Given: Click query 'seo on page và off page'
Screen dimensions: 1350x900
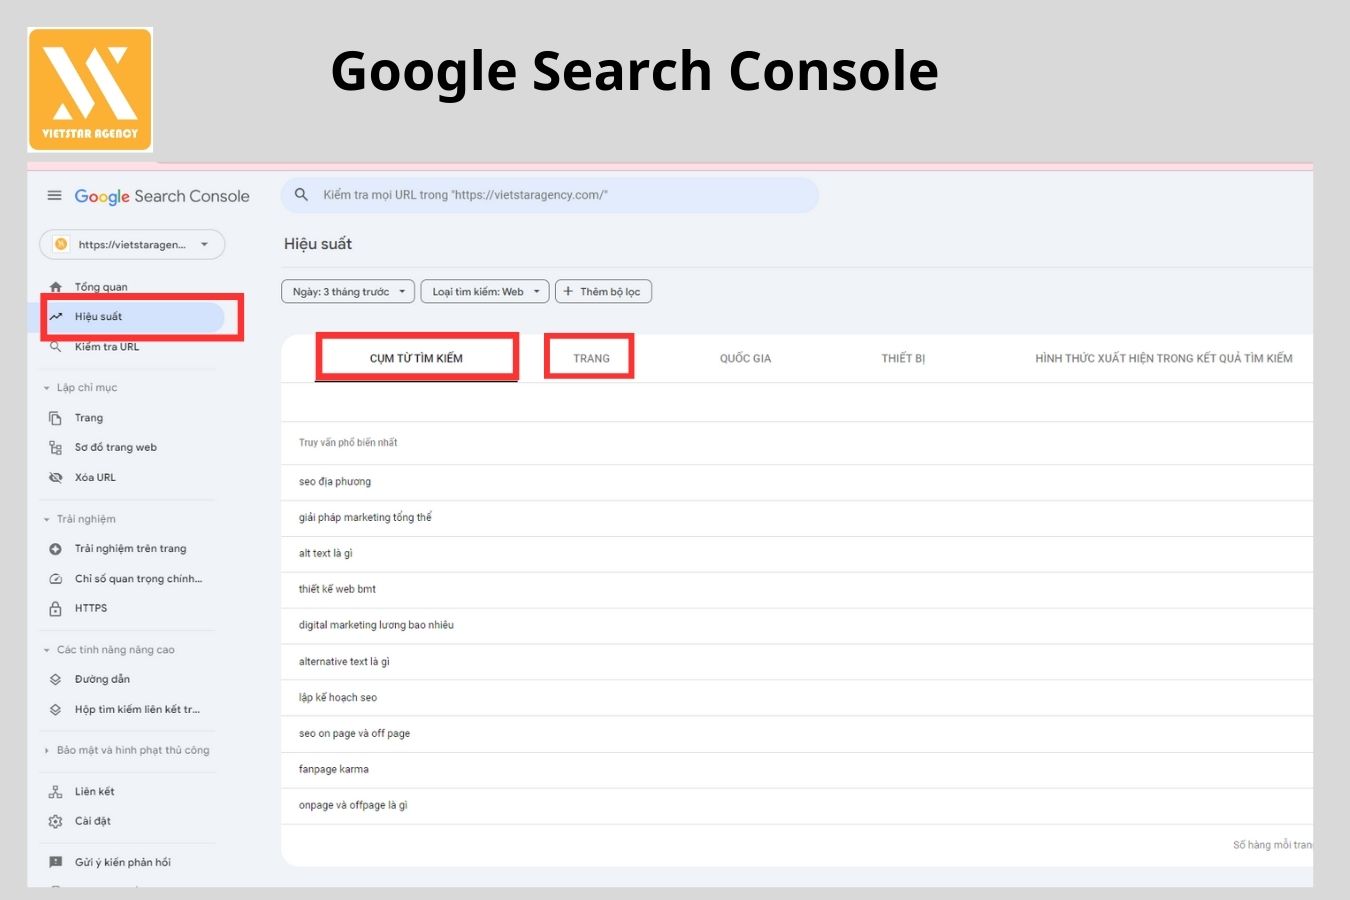Looking at the screenshot, I should [x=797, y=734].
